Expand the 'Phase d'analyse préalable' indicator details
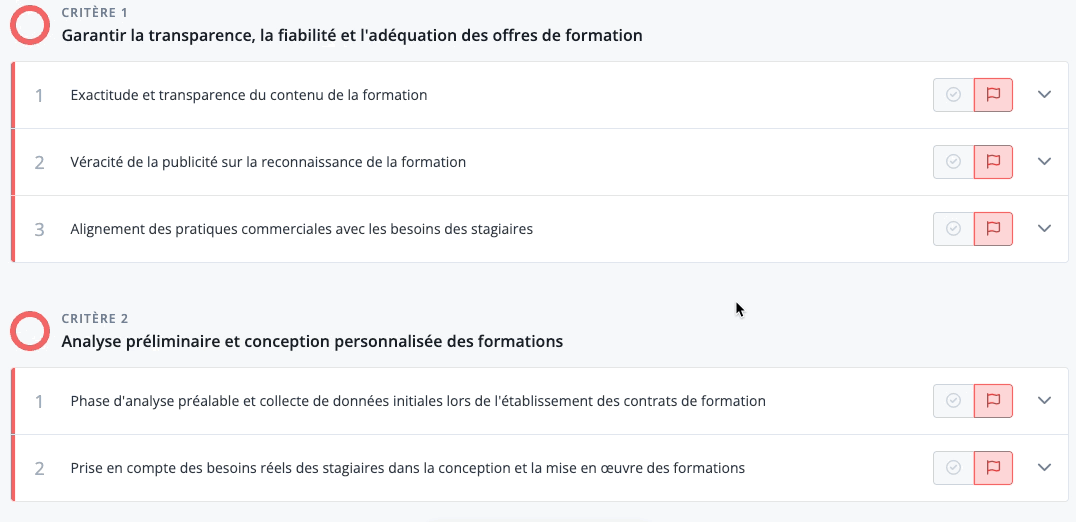The image size is (1076, 522). point(1045,401)
